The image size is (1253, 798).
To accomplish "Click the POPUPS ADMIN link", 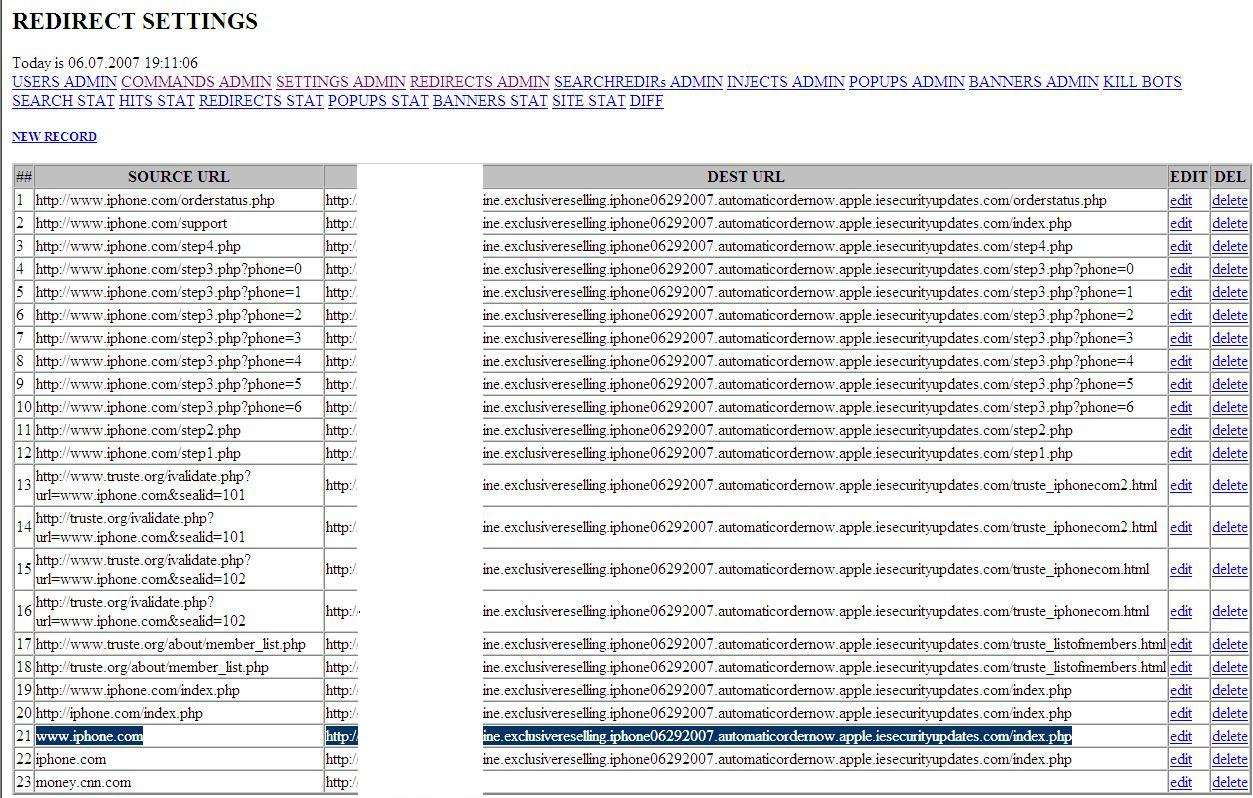I will click(906, 82).
